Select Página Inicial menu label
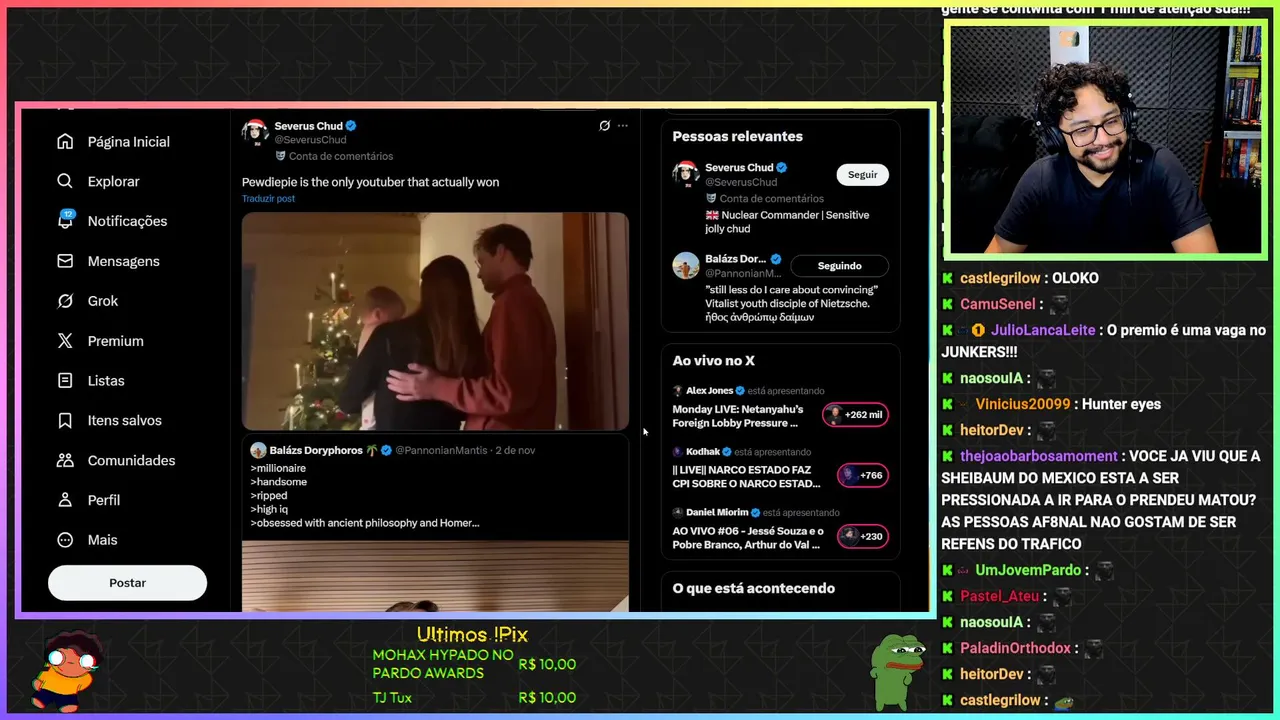The image size is (1280, 720). pos(129,142)
